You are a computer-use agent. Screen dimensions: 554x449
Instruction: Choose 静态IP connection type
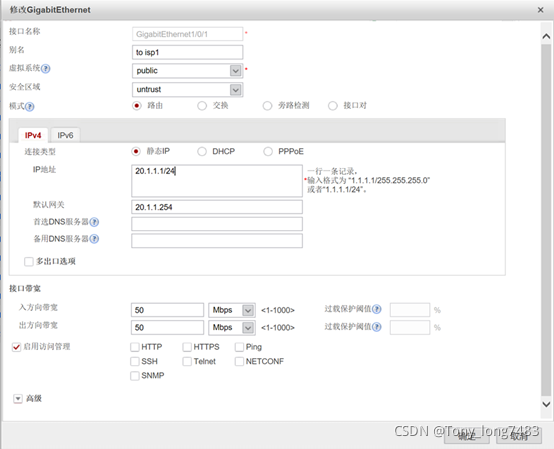(x=136, y=152)
